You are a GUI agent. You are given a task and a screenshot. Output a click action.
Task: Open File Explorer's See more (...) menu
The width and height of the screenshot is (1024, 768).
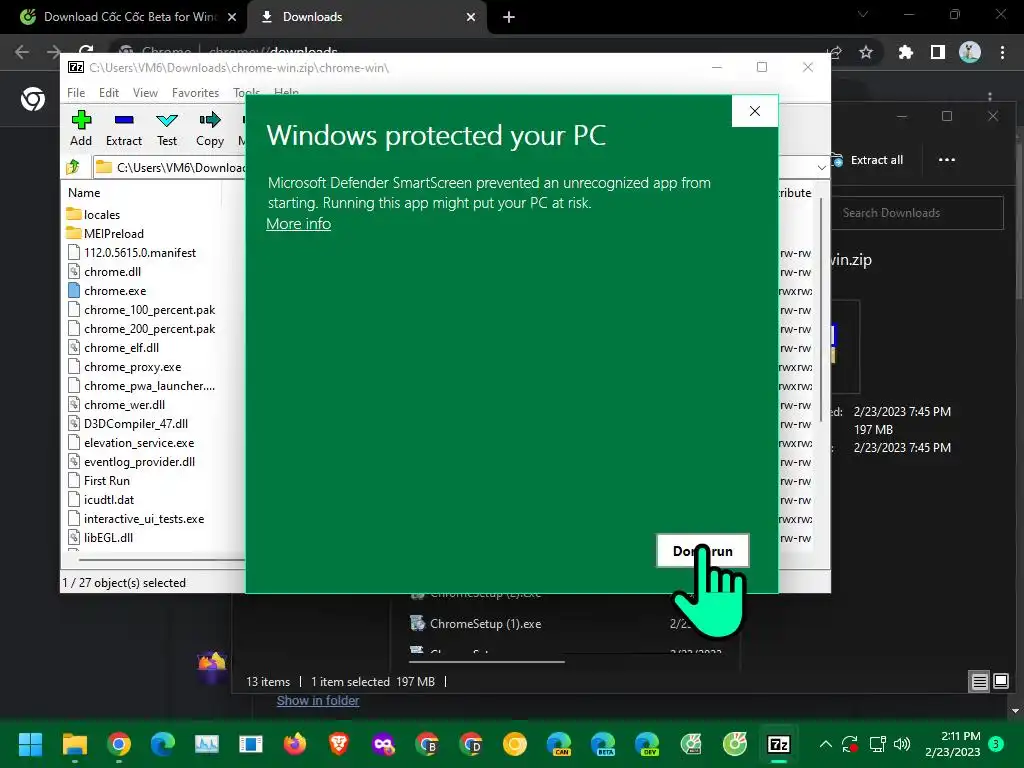pyautogui.click(x=946, y=160)
